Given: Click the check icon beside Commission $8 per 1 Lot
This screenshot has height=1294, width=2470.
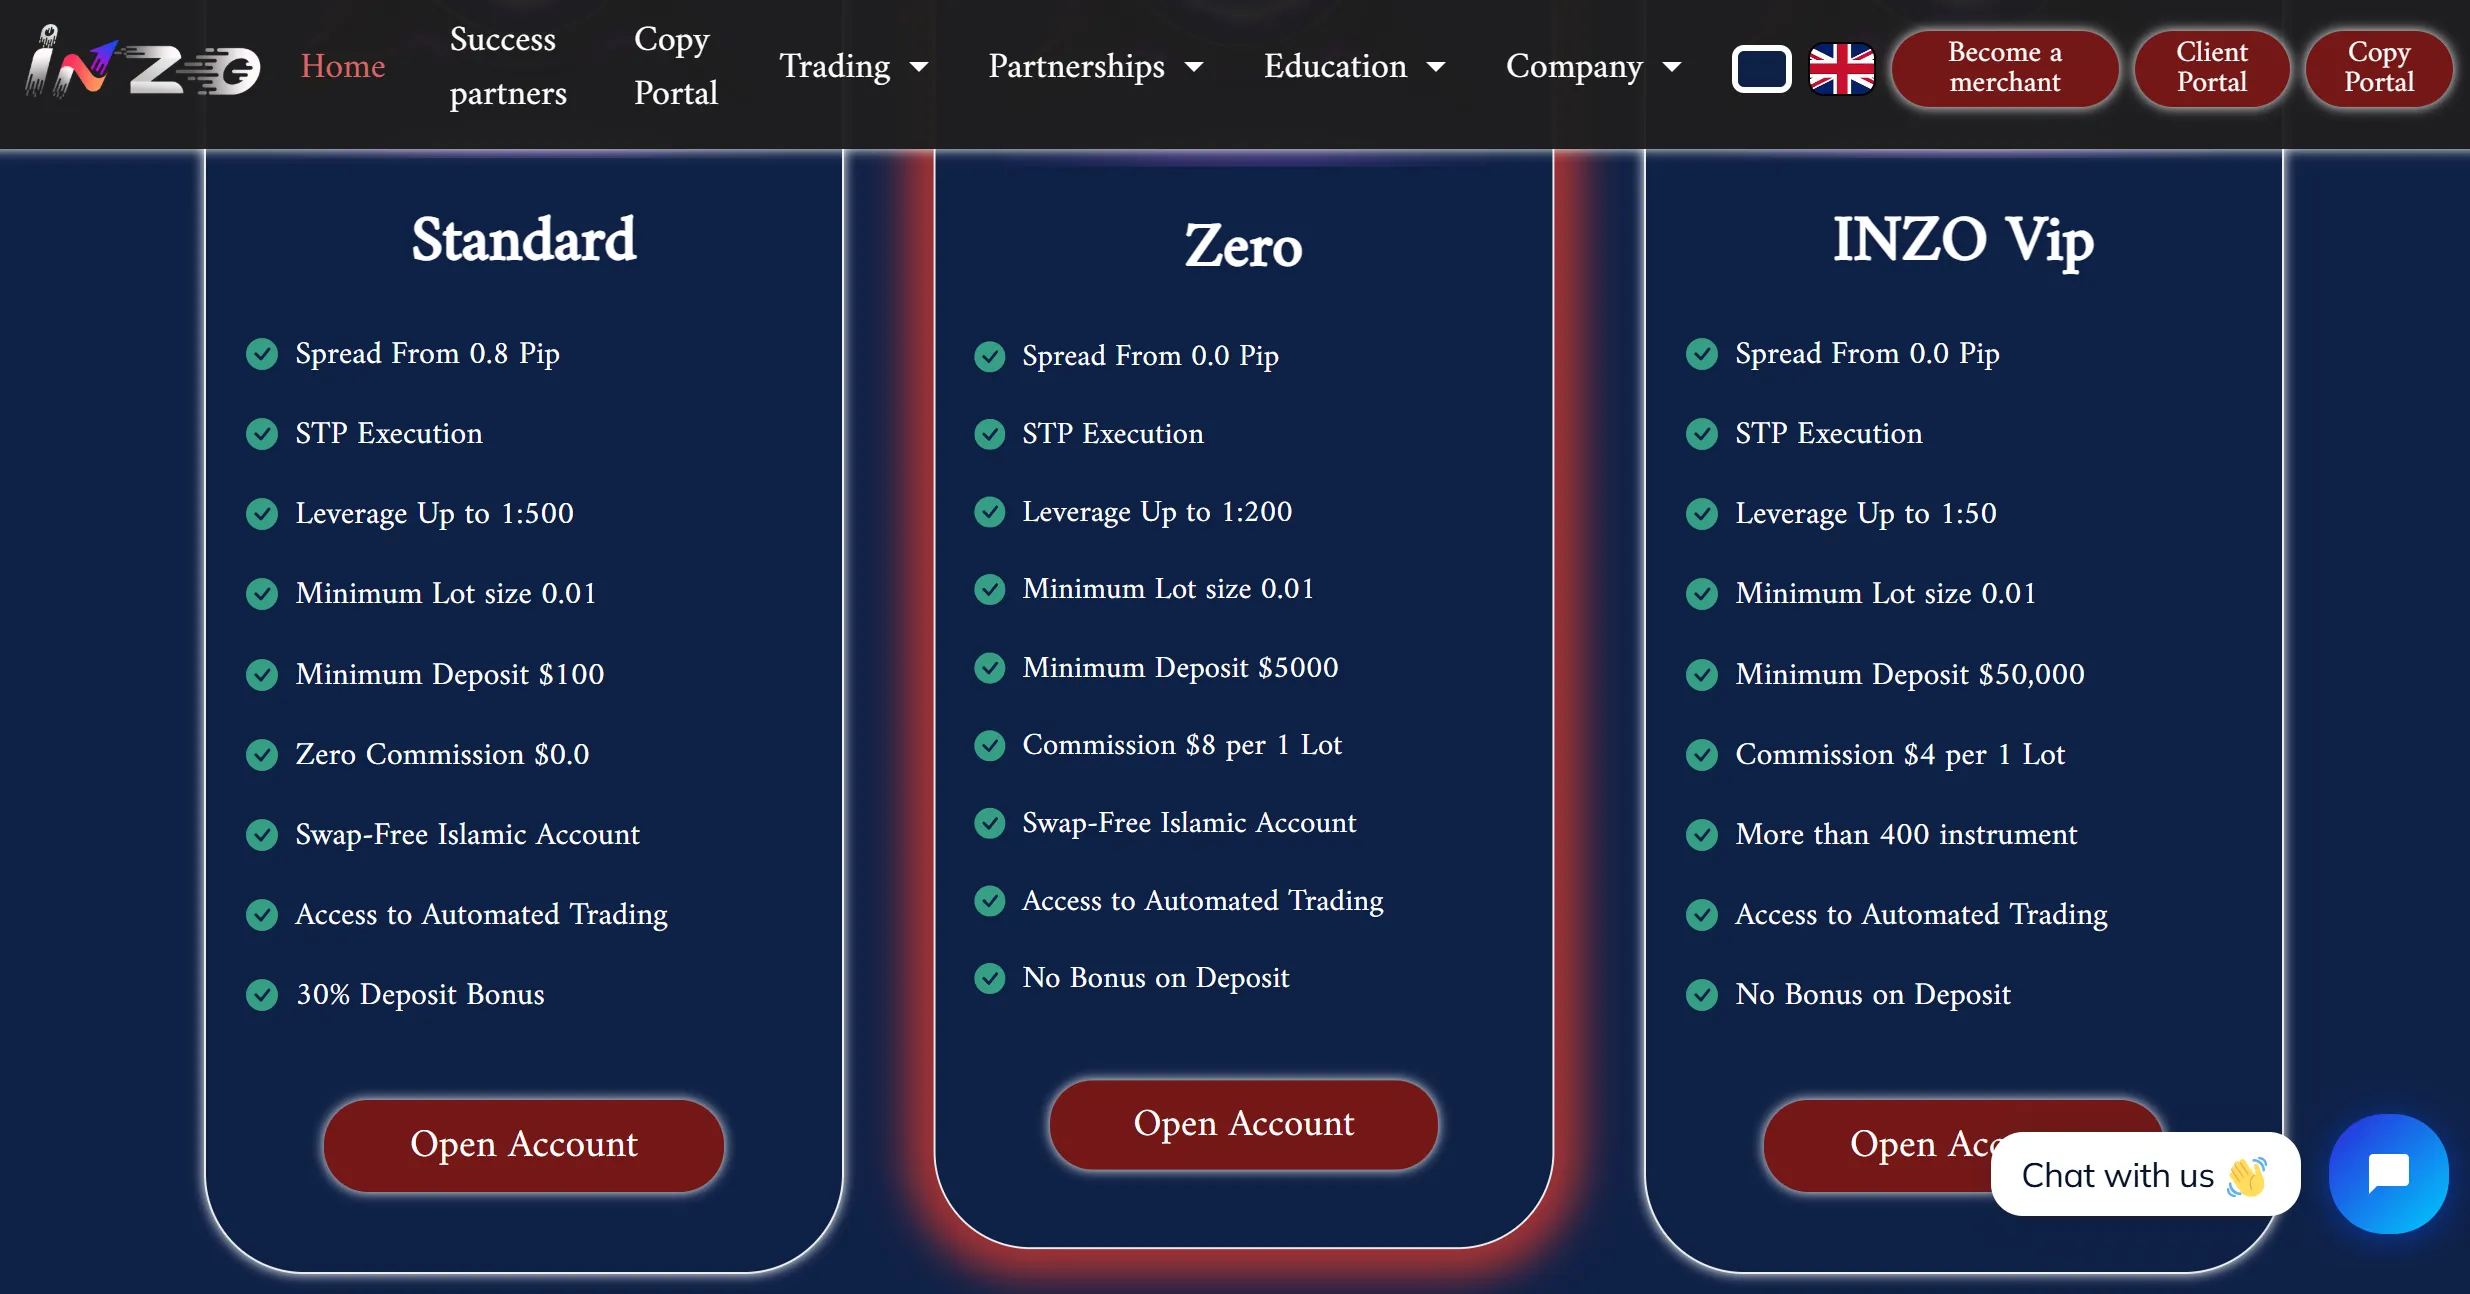Looking at the screenshot, I should tap(990, 745).
